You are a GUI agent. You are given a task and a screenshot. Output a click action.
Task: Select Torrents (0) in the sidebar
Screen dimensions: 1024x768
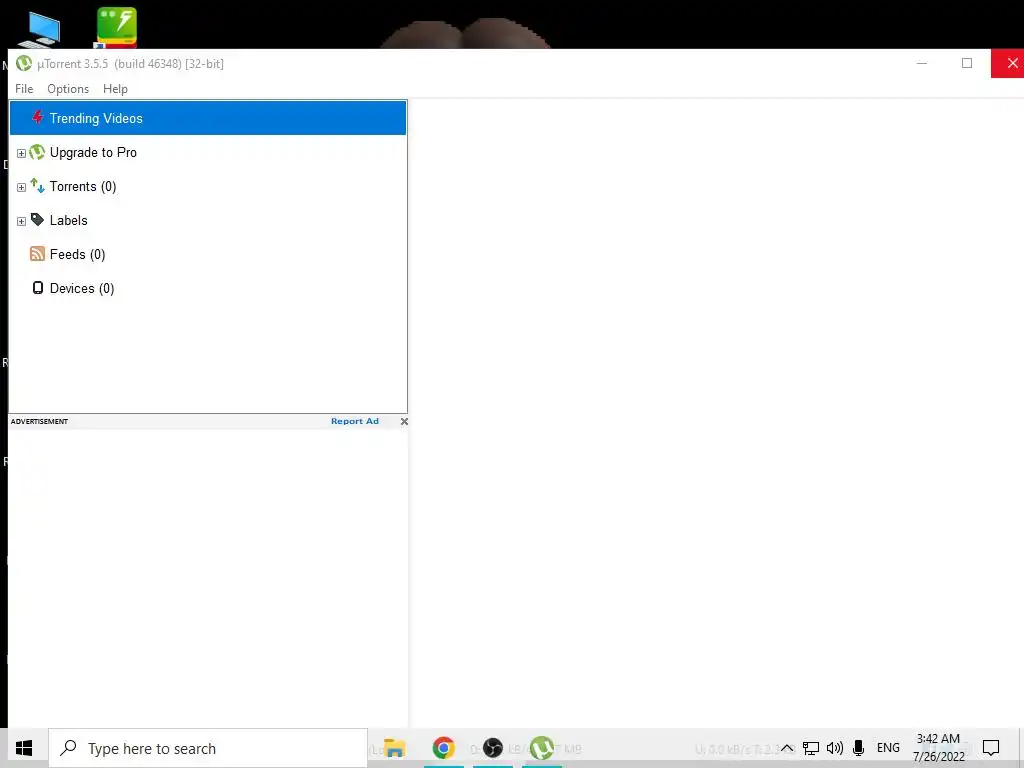click(x=83, y=187)
